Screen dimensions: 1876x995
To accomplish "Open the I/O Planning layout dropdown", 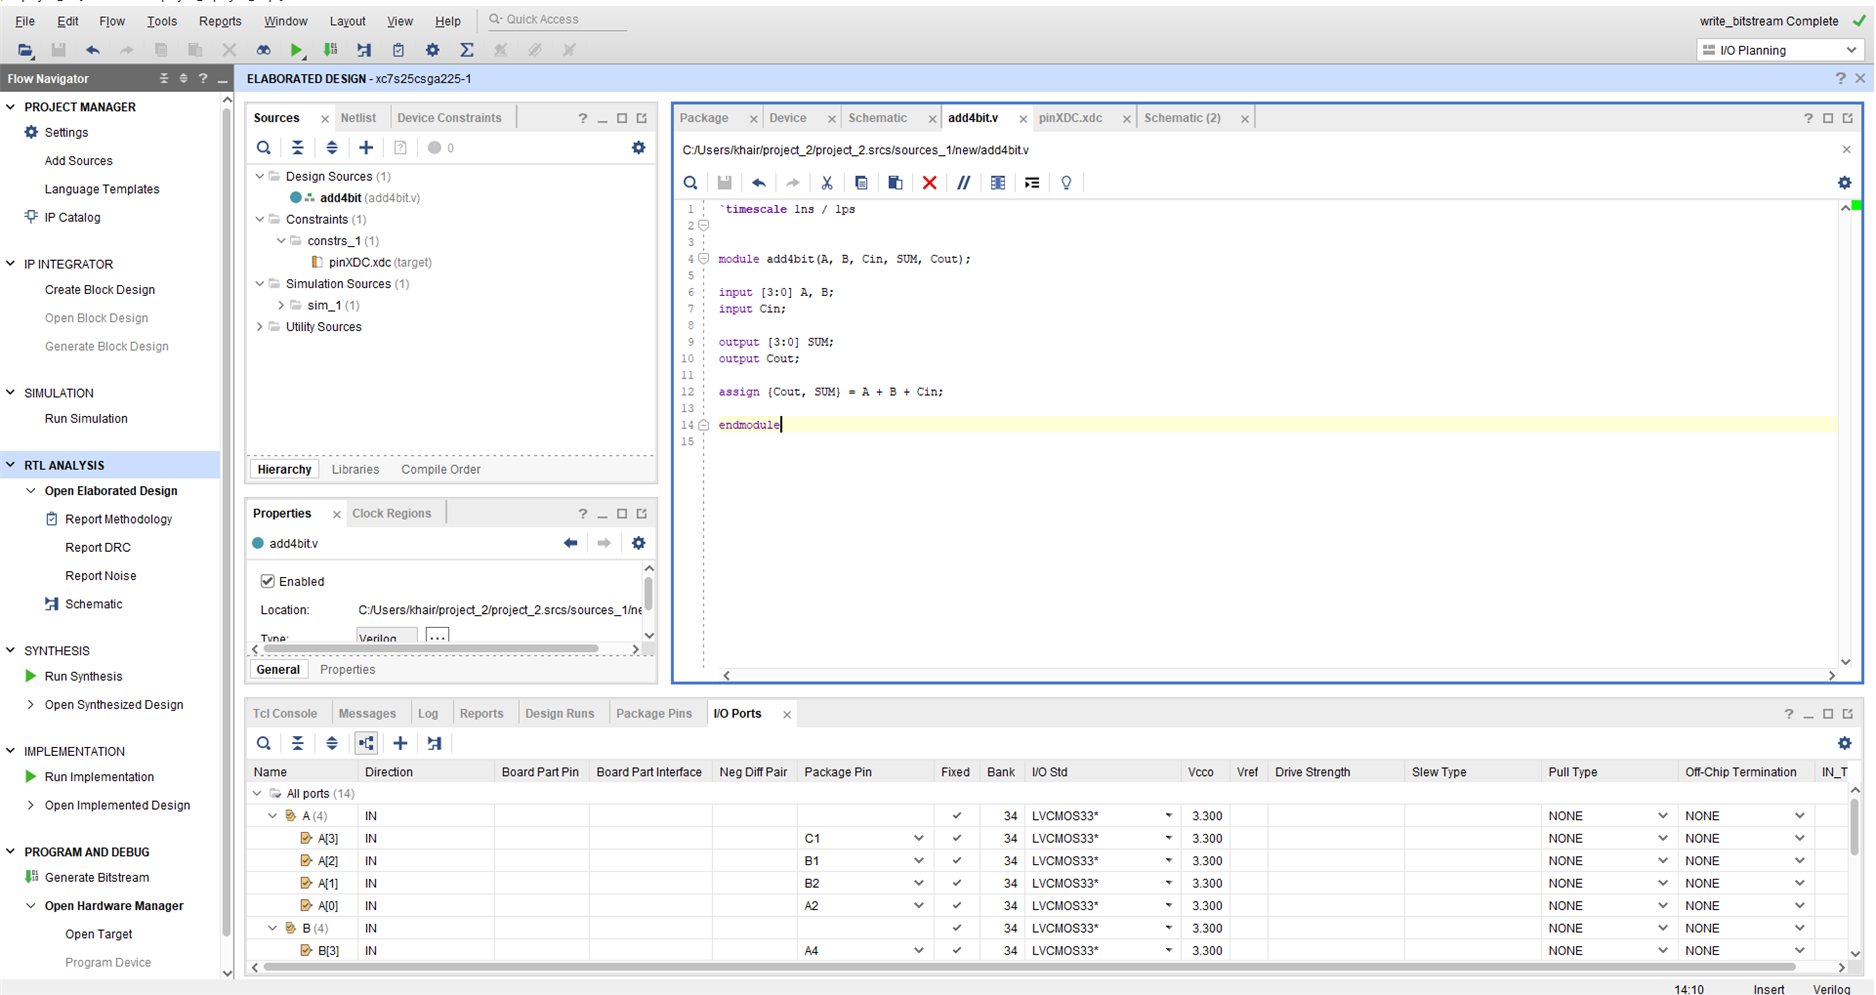I will click(x=1779, y=50).
